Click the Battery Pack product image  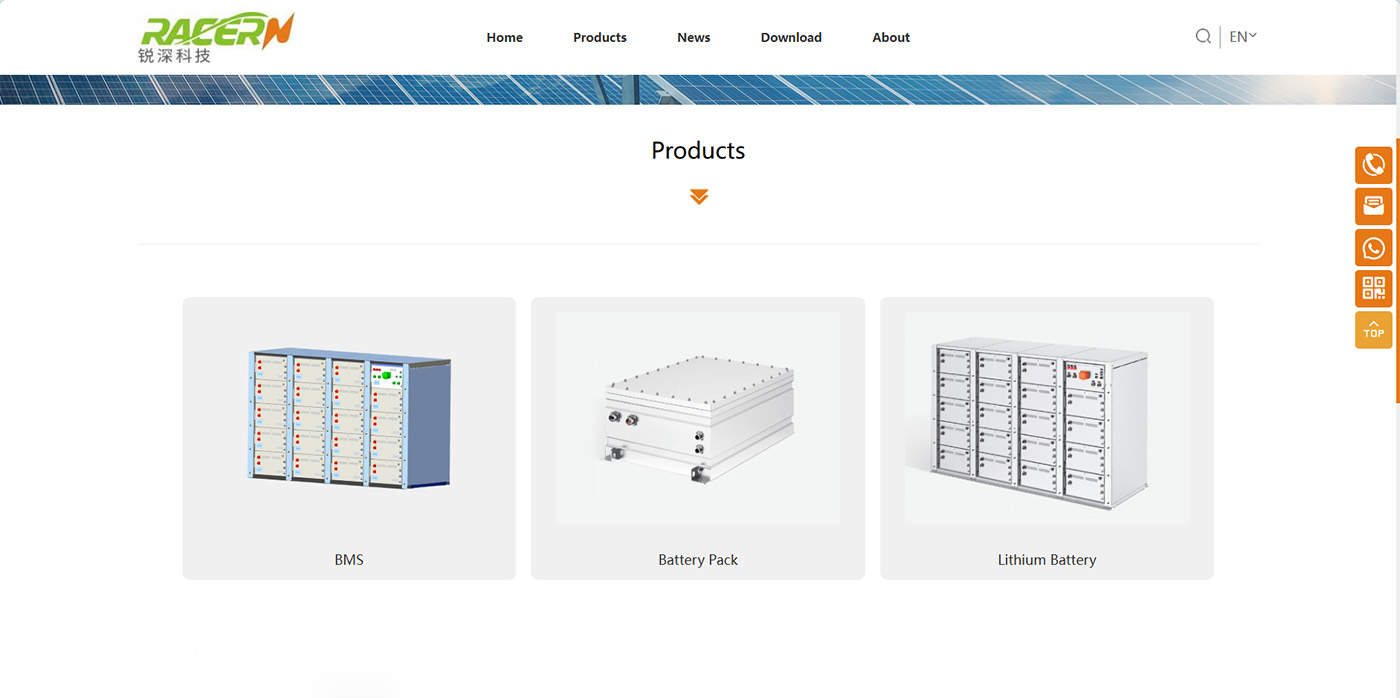[698, 418]
